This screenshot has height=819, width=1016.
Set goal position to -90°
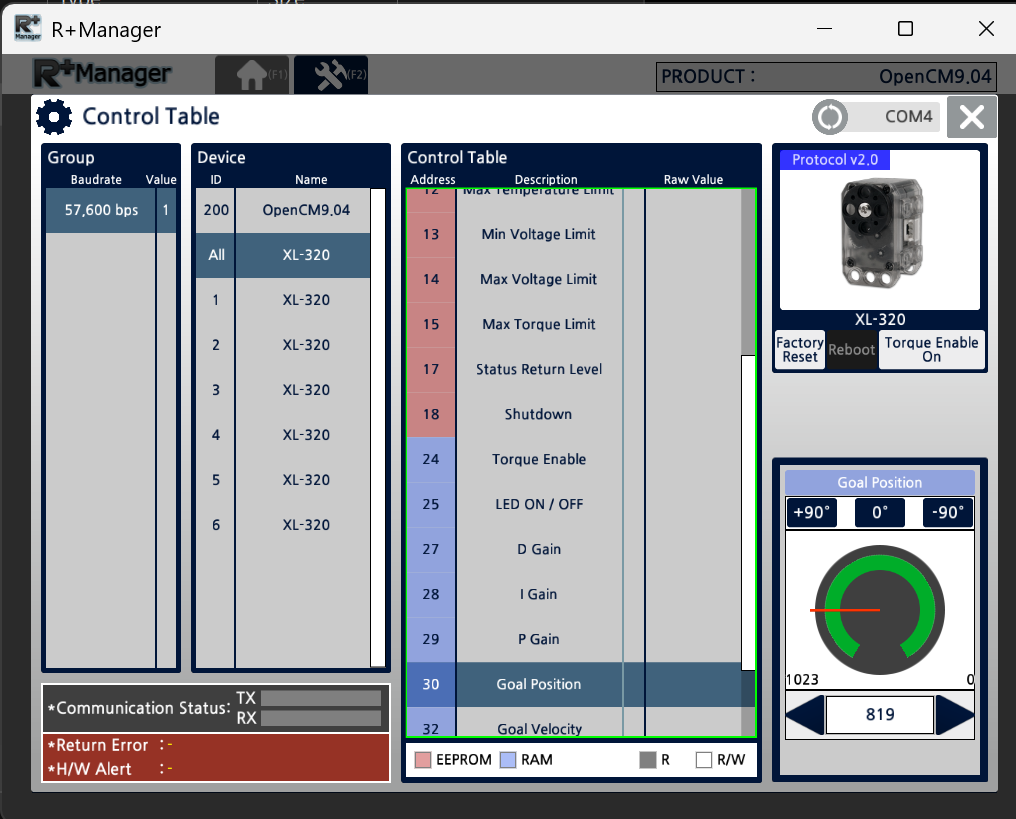(x=948, y=513)
